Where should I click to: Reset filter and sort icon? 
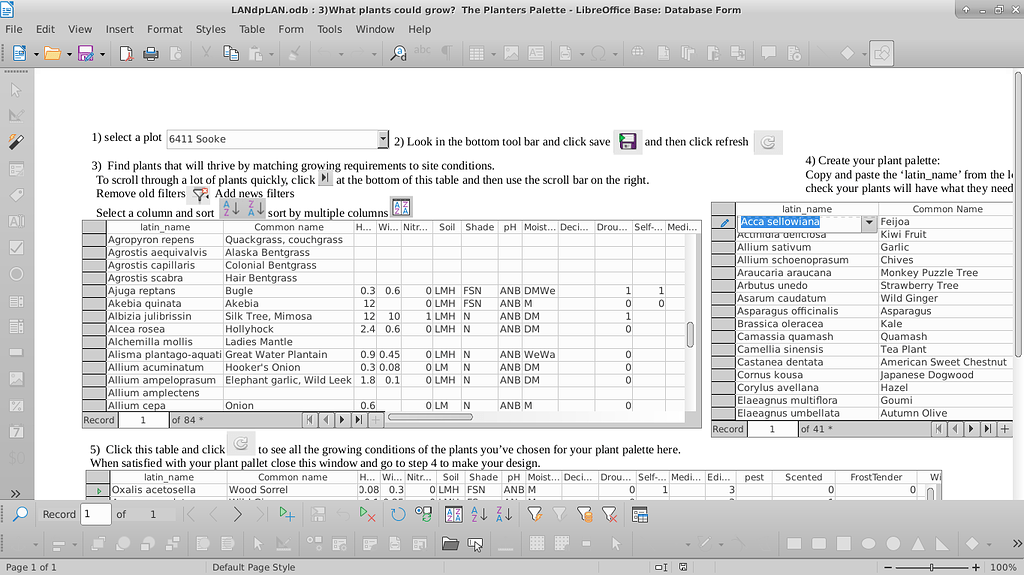pyautogui.click(x=609, y=515)
